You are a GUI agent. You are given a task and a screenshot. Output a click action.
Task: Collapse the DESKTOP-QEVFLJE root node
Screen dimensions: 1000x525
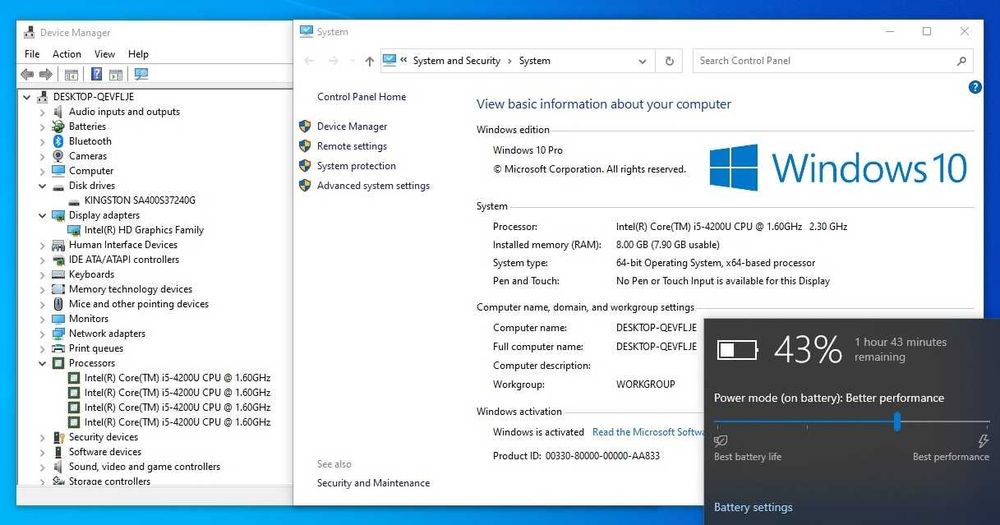[x=27, y=97]
